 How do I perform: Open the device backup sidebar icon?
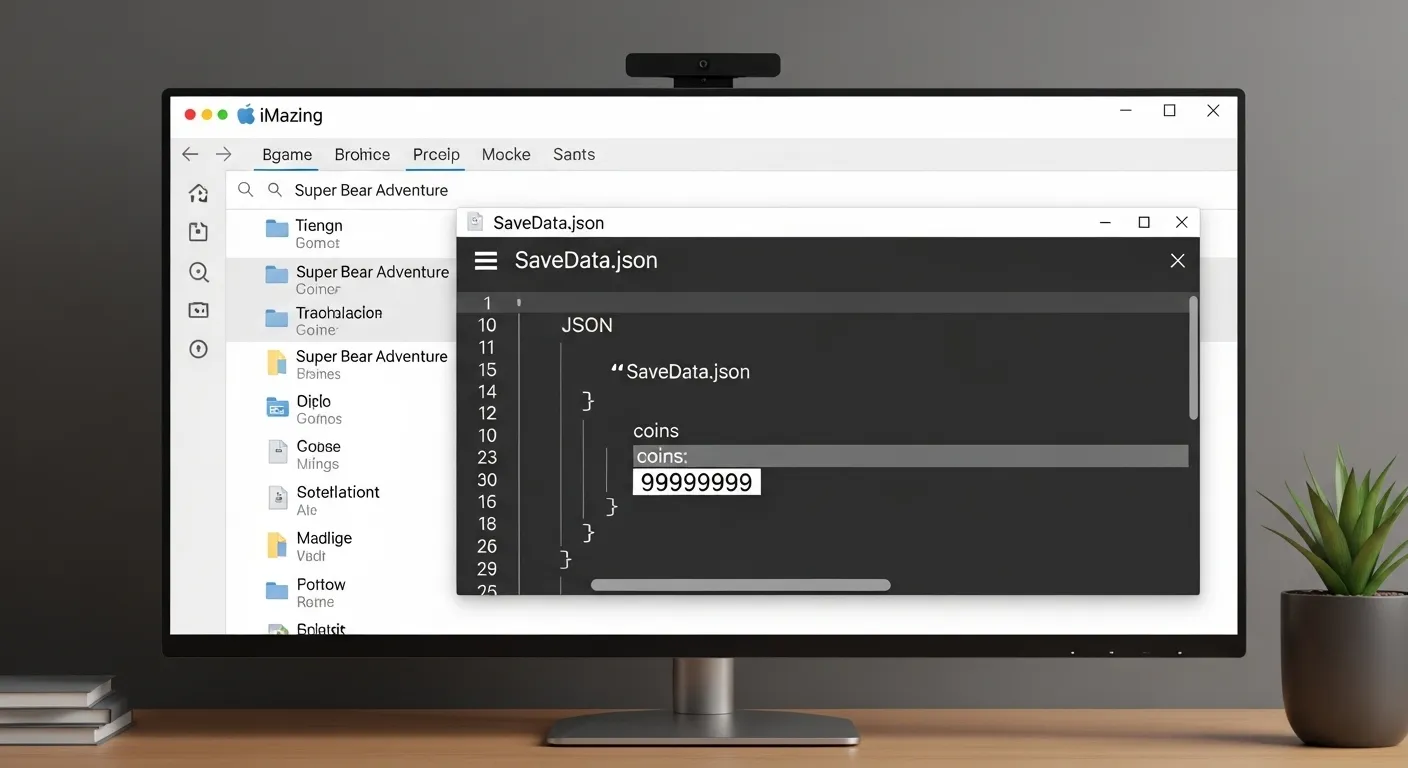click(x=198, y=232)
